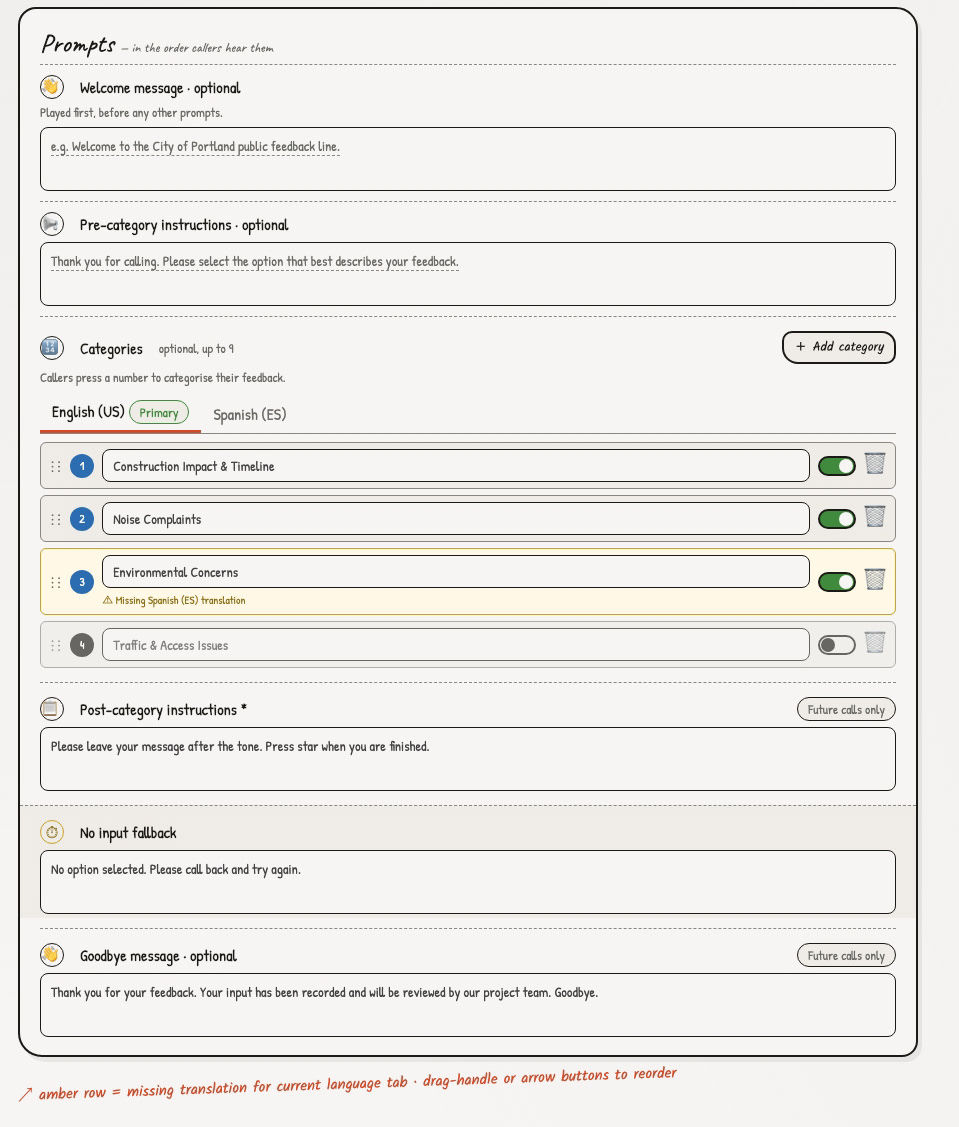959x1127 pixels.
Task: Switch to the Spanish (ES) tab
Action: coord(249,414)
